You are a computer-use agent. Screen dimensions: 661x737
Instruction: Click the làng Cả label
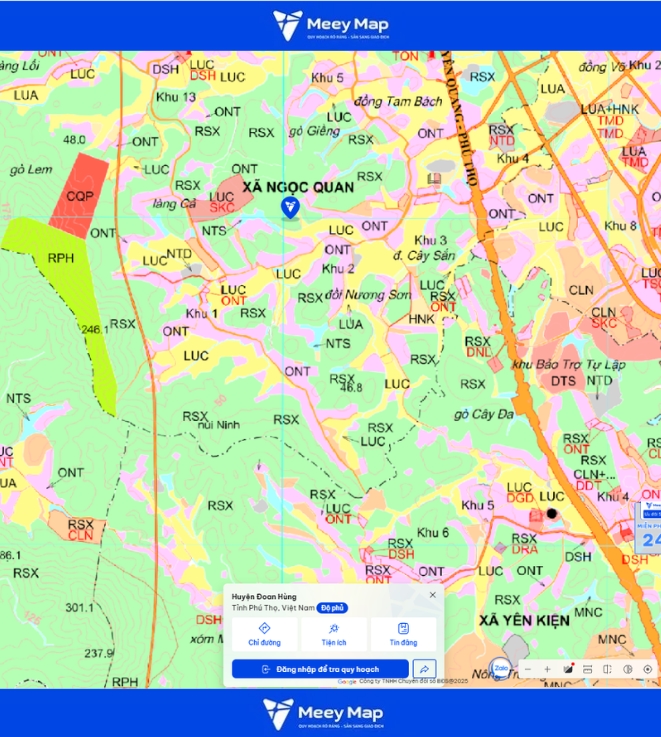(x=174, y=204)
